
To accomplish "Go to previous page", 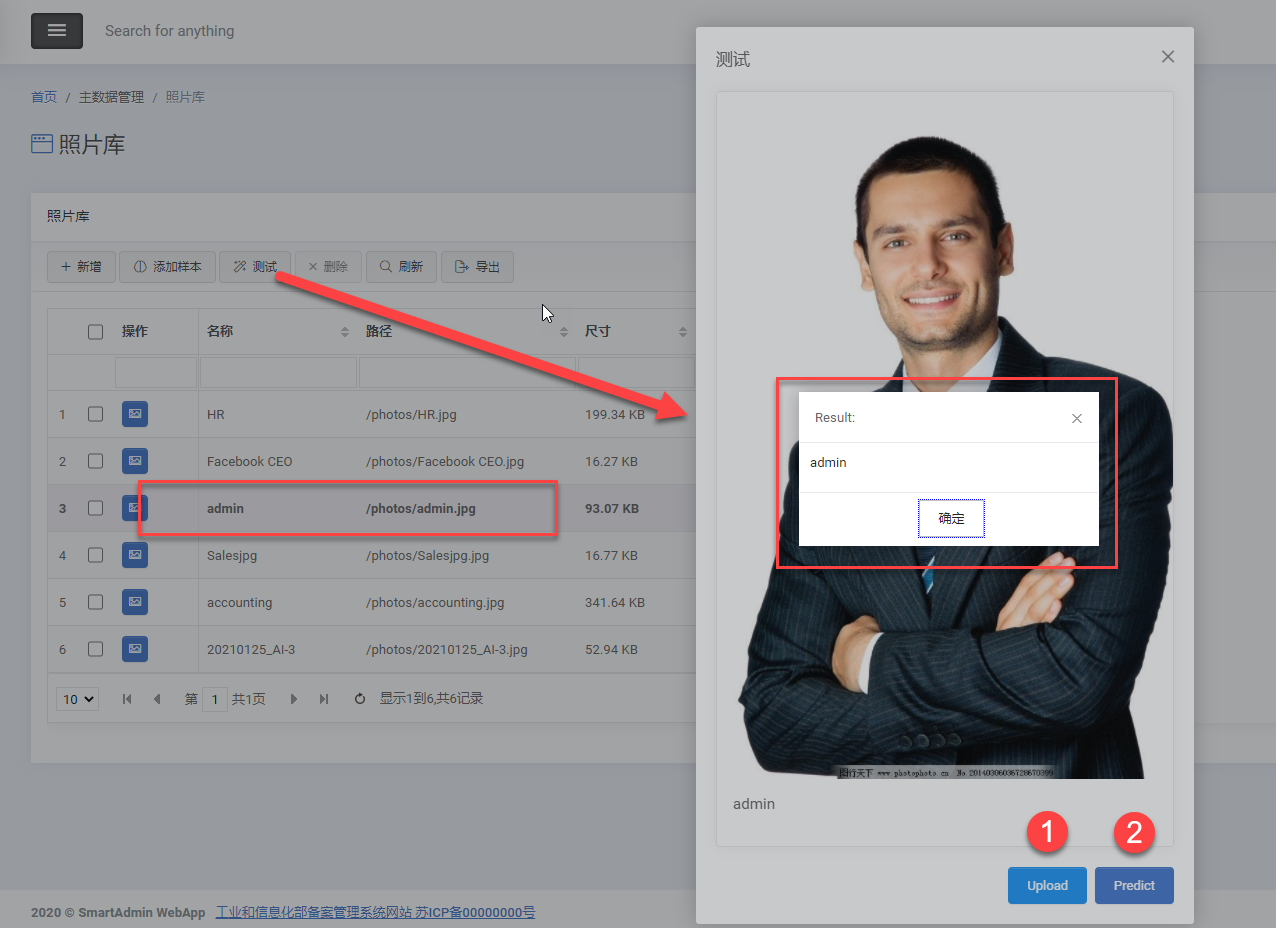I will (156, 699).
